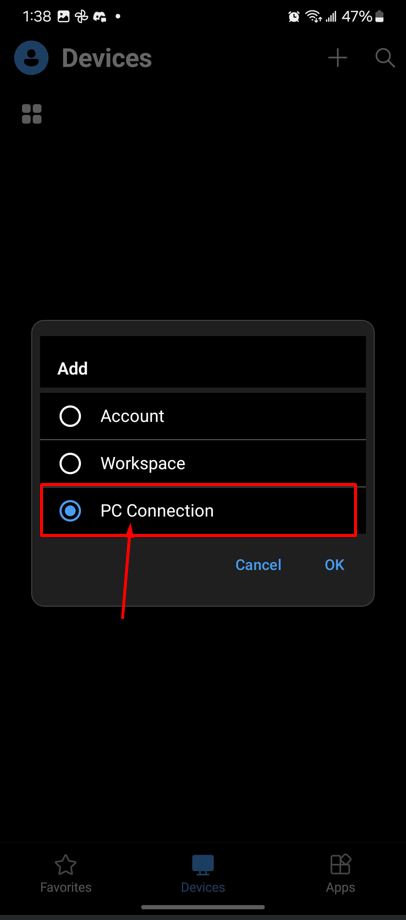
Task: Tap the Android home gesture bar
Action: (203, 907)
